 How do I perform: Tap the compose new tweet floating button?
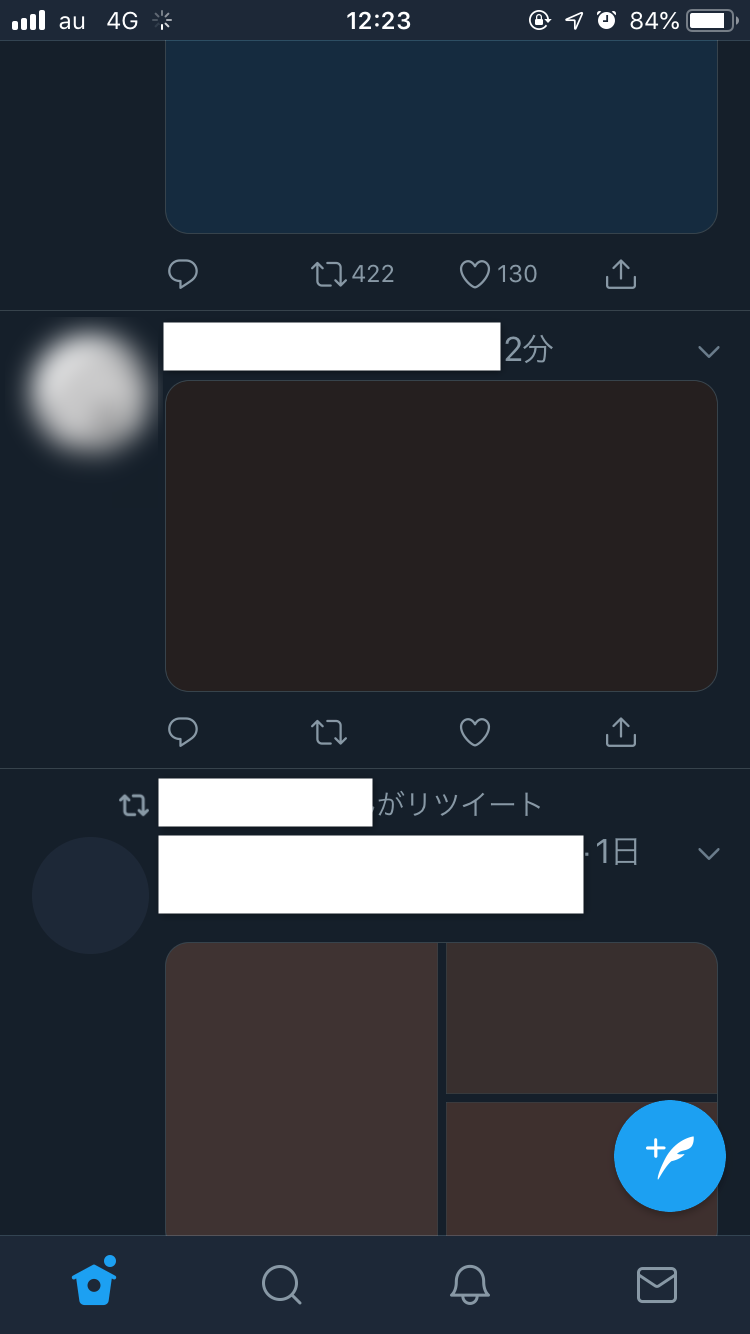[x=670, y=1156]
